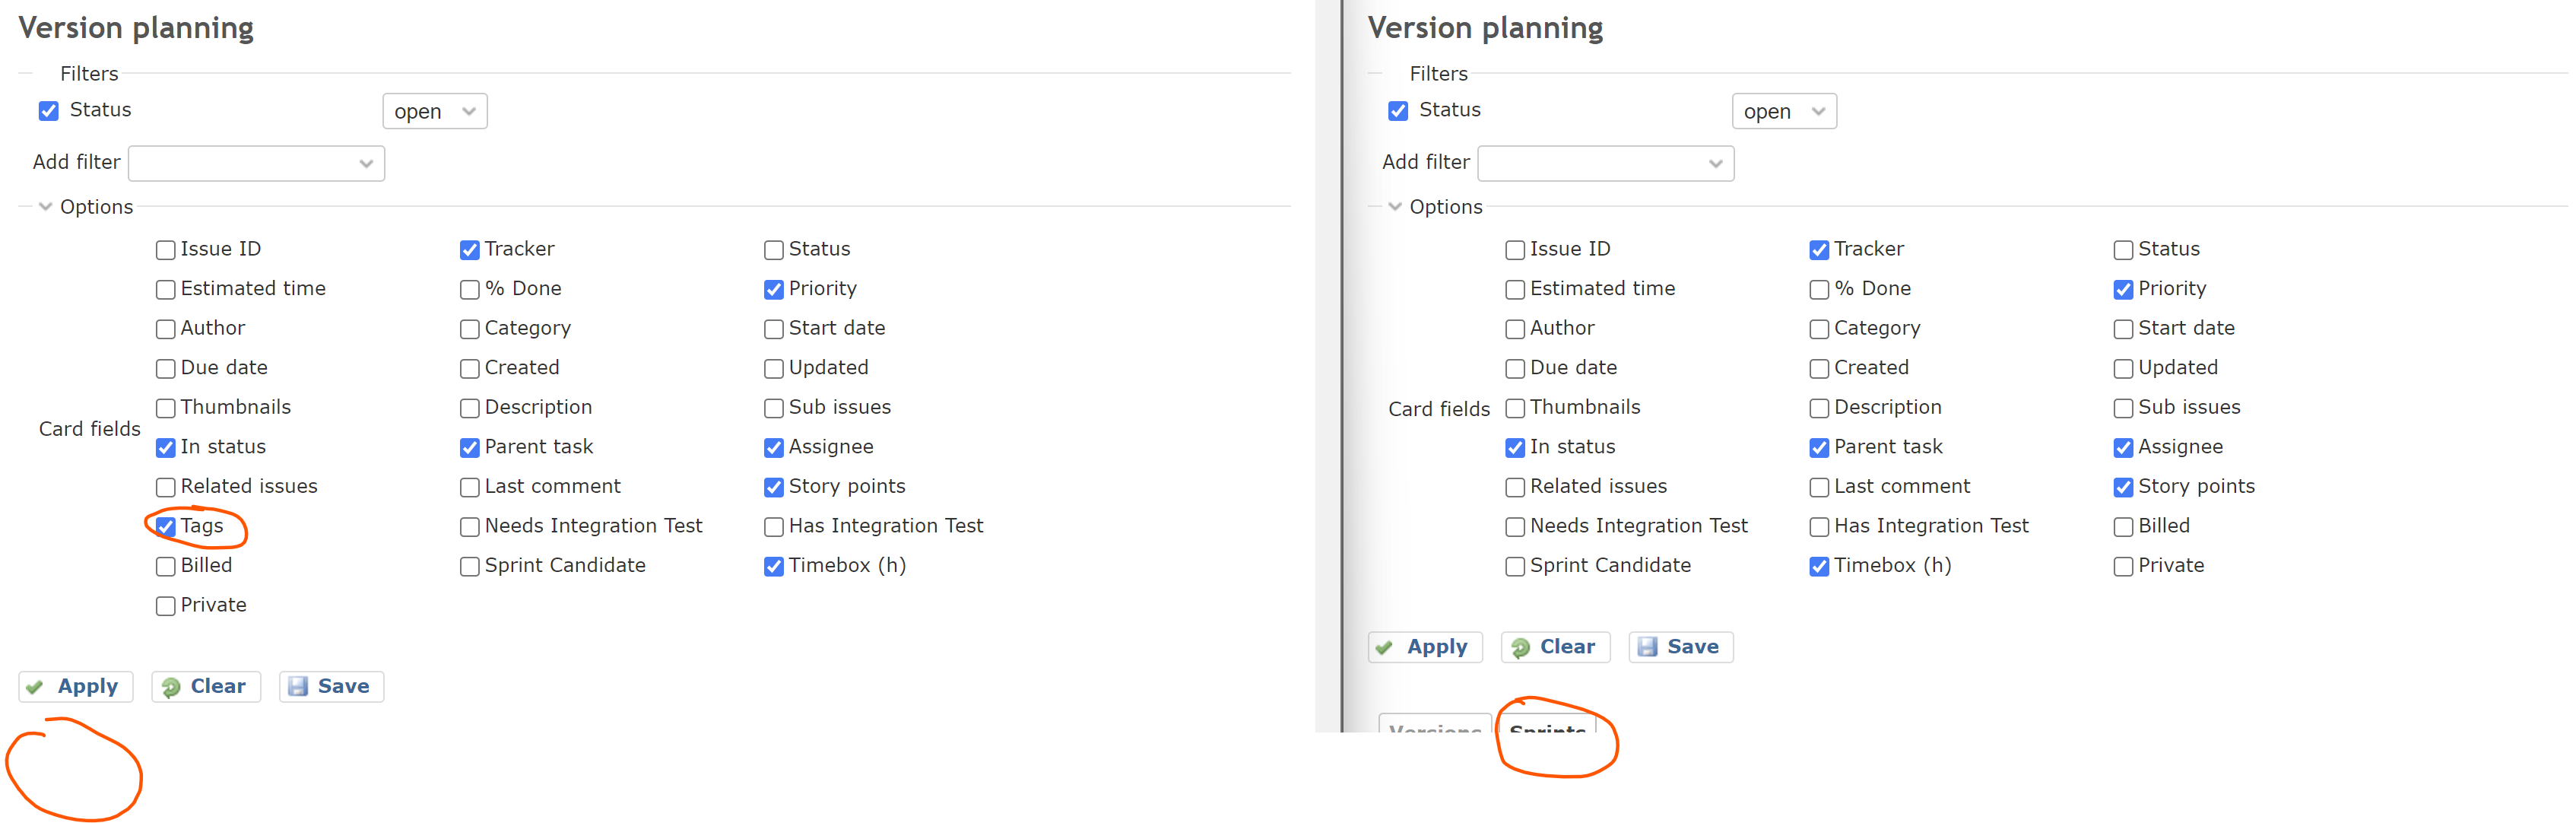The height and width of the screenshot is (823, 2576).
Task: Click the green checkmark icon on left Apply
Action: (35, 687)
